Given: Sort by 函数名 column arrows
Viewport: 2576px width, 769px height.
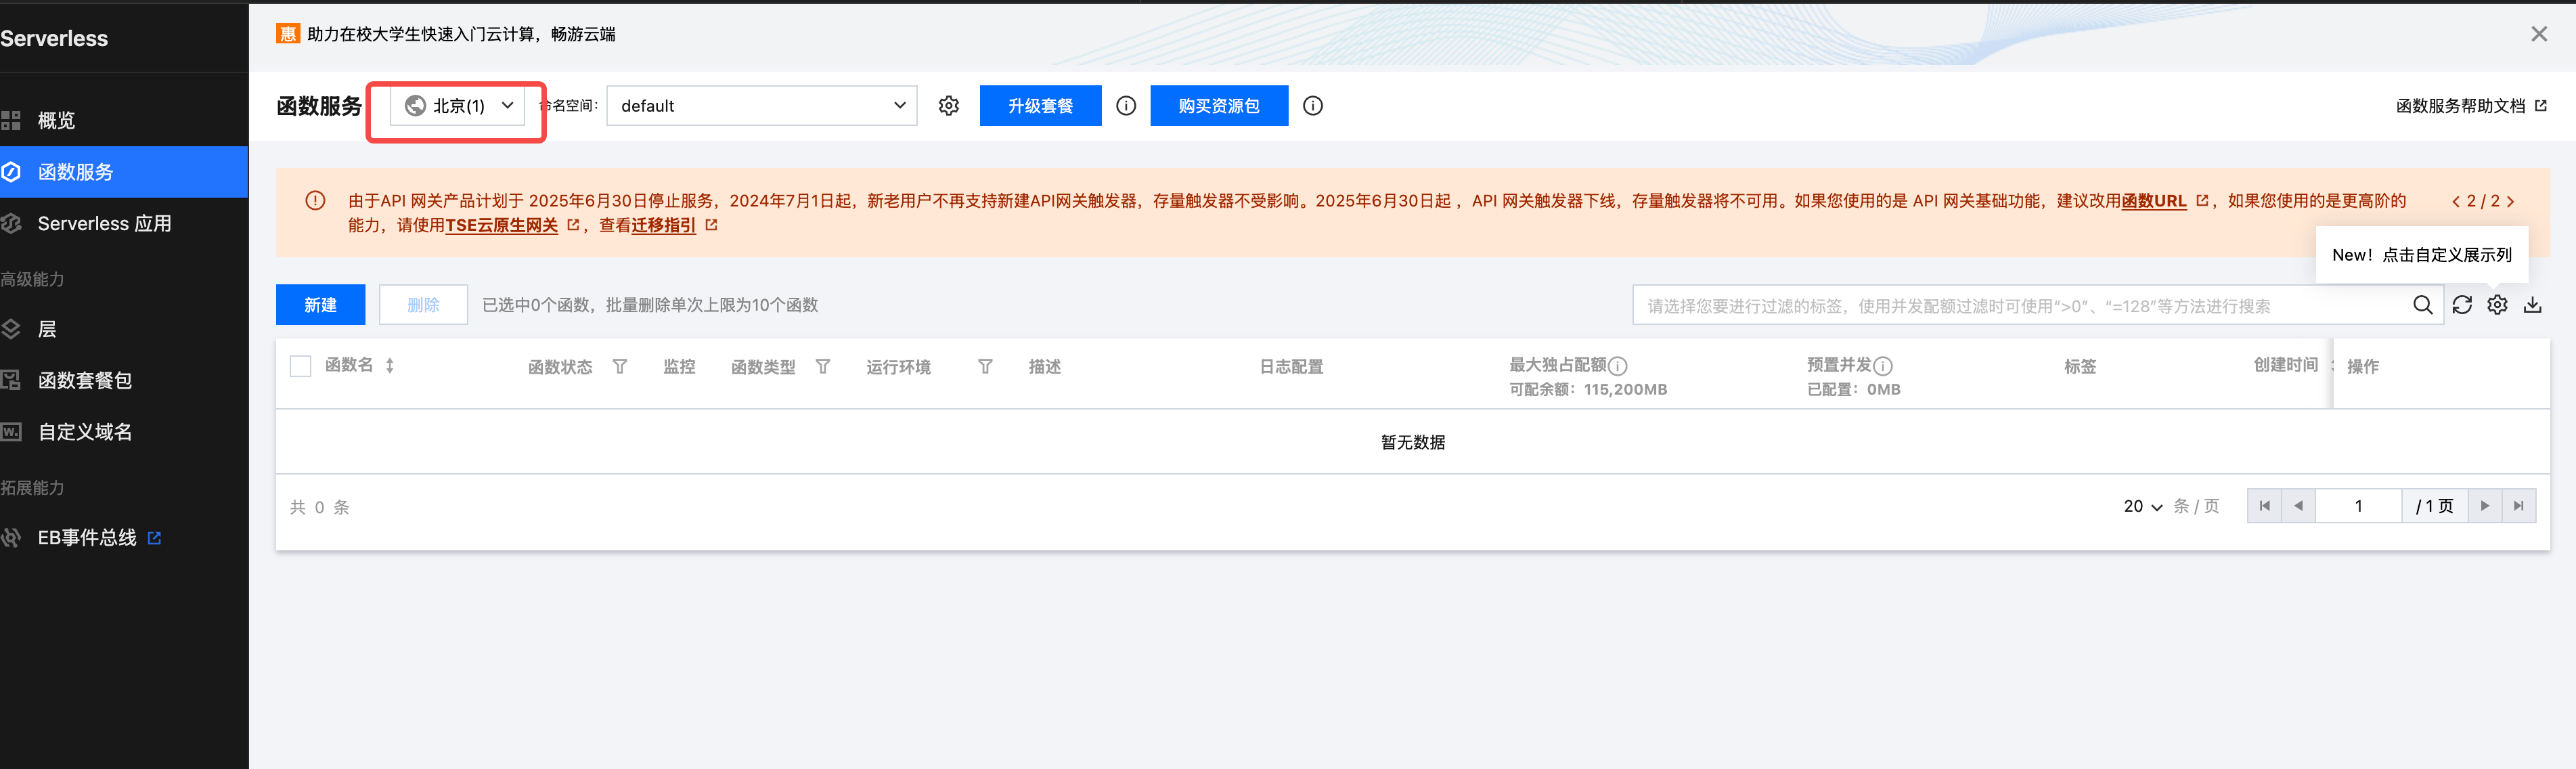Looking at the screenshot, I should pos(390,366).
